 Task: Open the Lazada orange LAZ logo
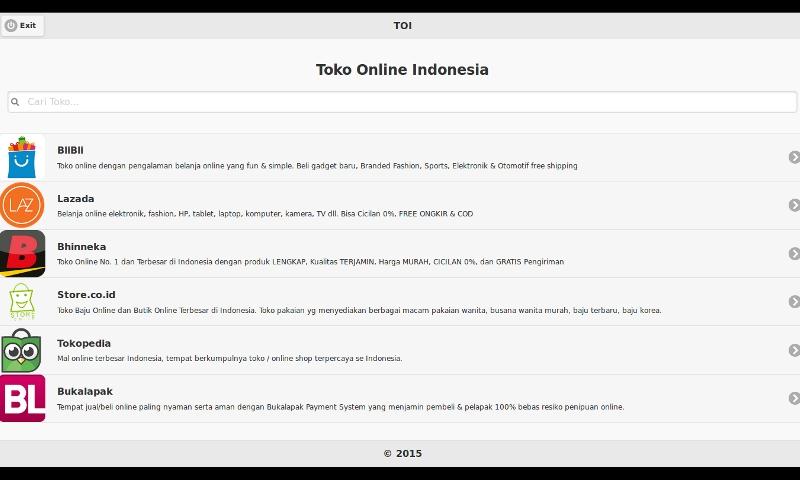click(22, 205)
